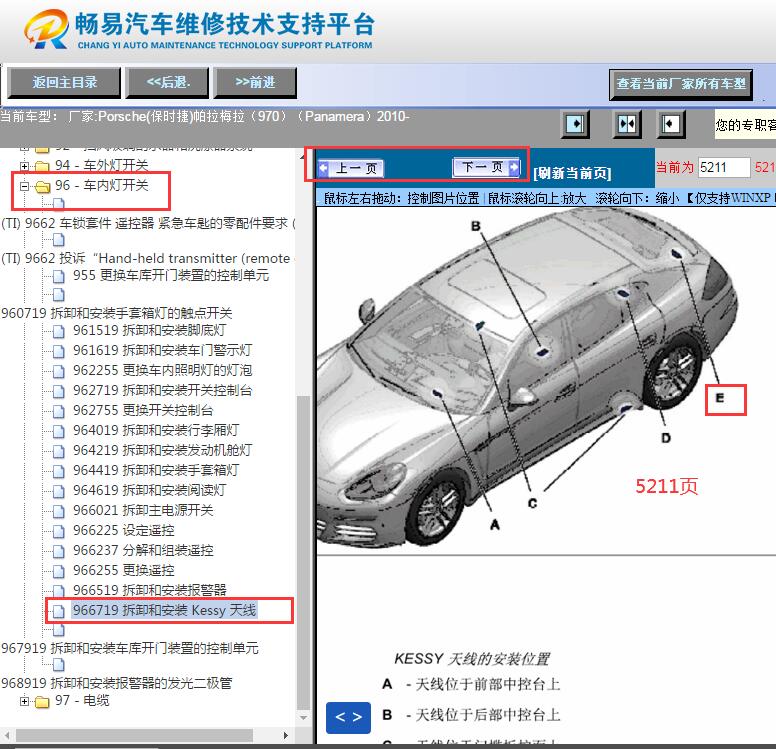Open 964219 拆卸和安装发动机舱灯
Image resolution: width=776 pixels, height=749 pixels.
pyautogui.click(x=162, y=450)
